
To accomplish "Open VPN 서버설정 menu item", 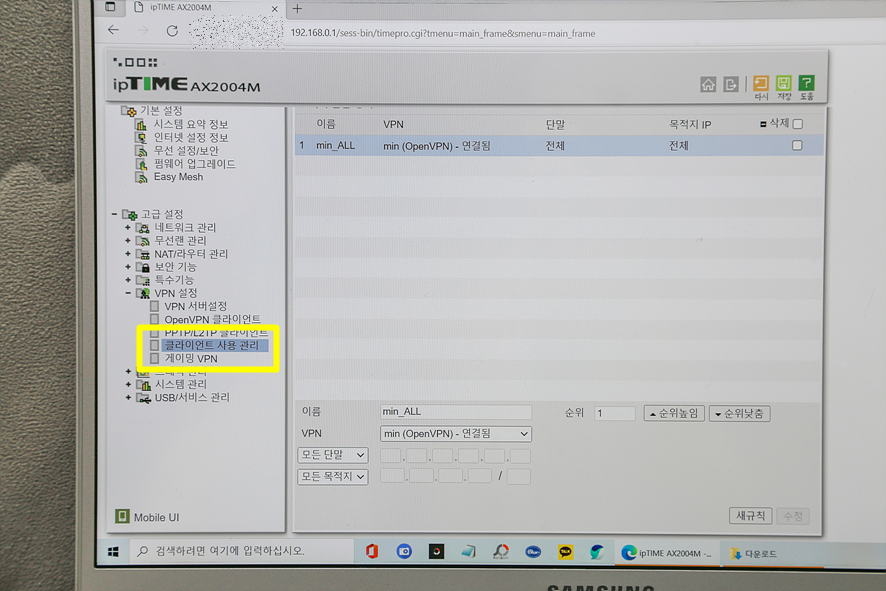I will point(196,307).
